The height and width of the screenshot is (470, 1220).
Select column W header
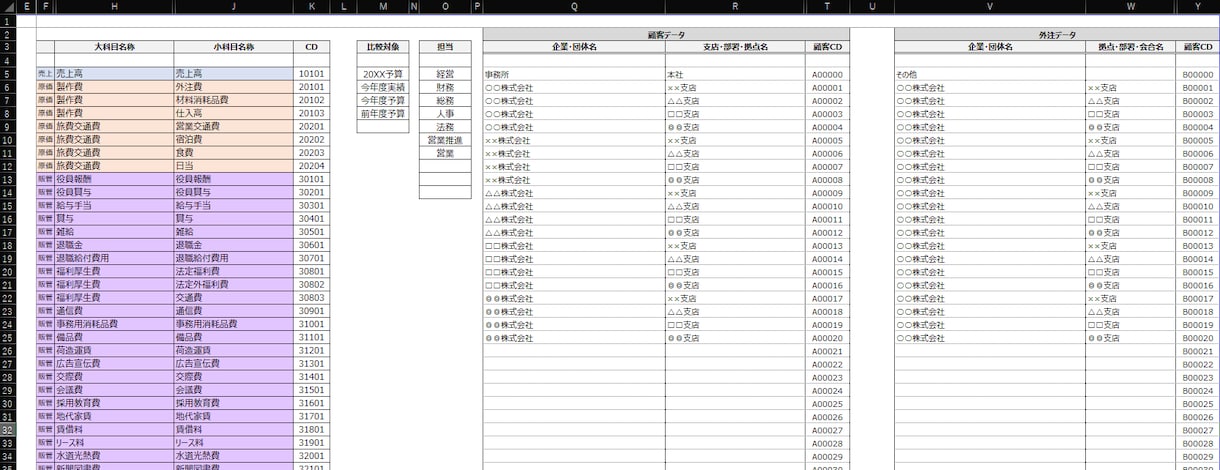tap(1131, 7)
